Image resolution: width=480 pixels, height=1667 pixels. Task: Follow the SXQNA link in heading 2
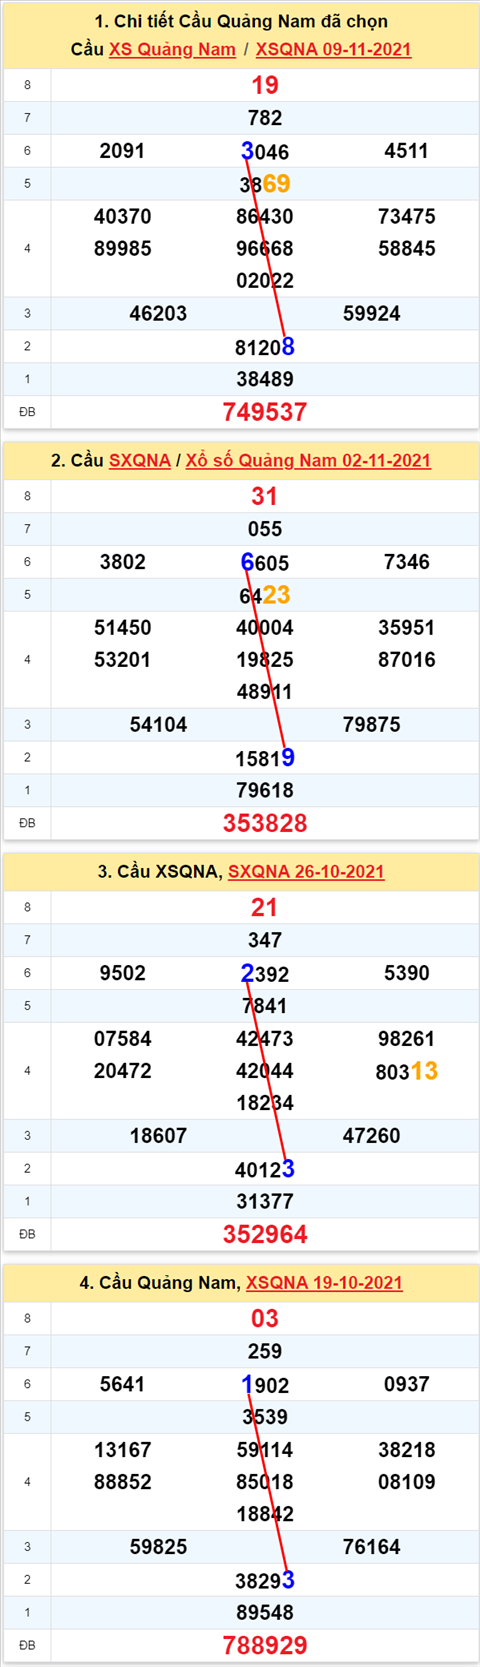pyautogui.click(x=140, y=460)
